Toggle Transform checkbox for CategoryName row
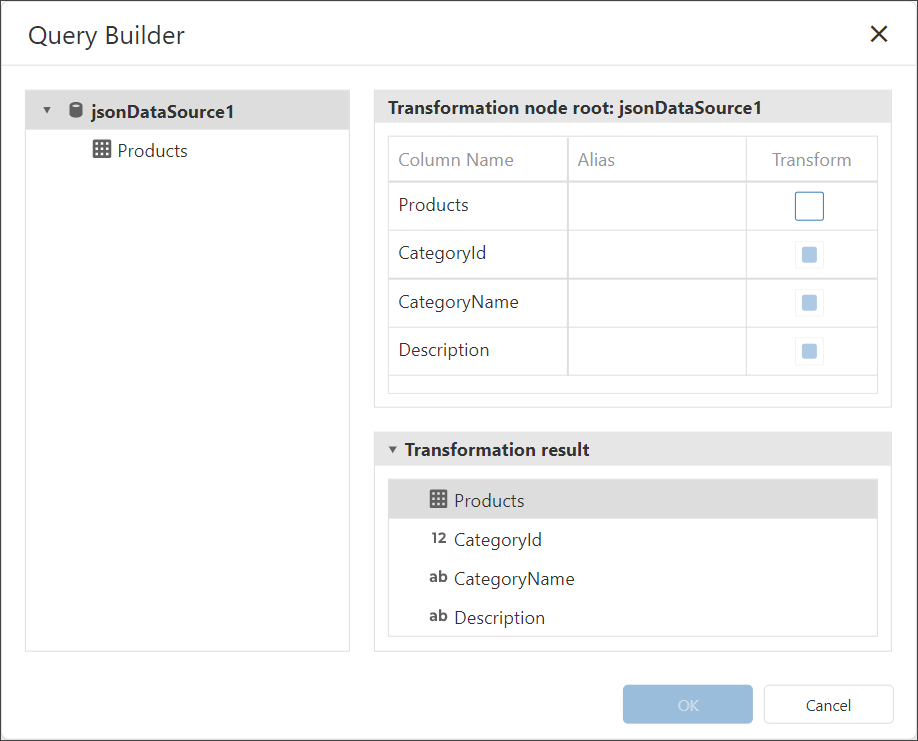Image resolution: width=918 pixels, height=741 pixels. click(x=809, y=302)
